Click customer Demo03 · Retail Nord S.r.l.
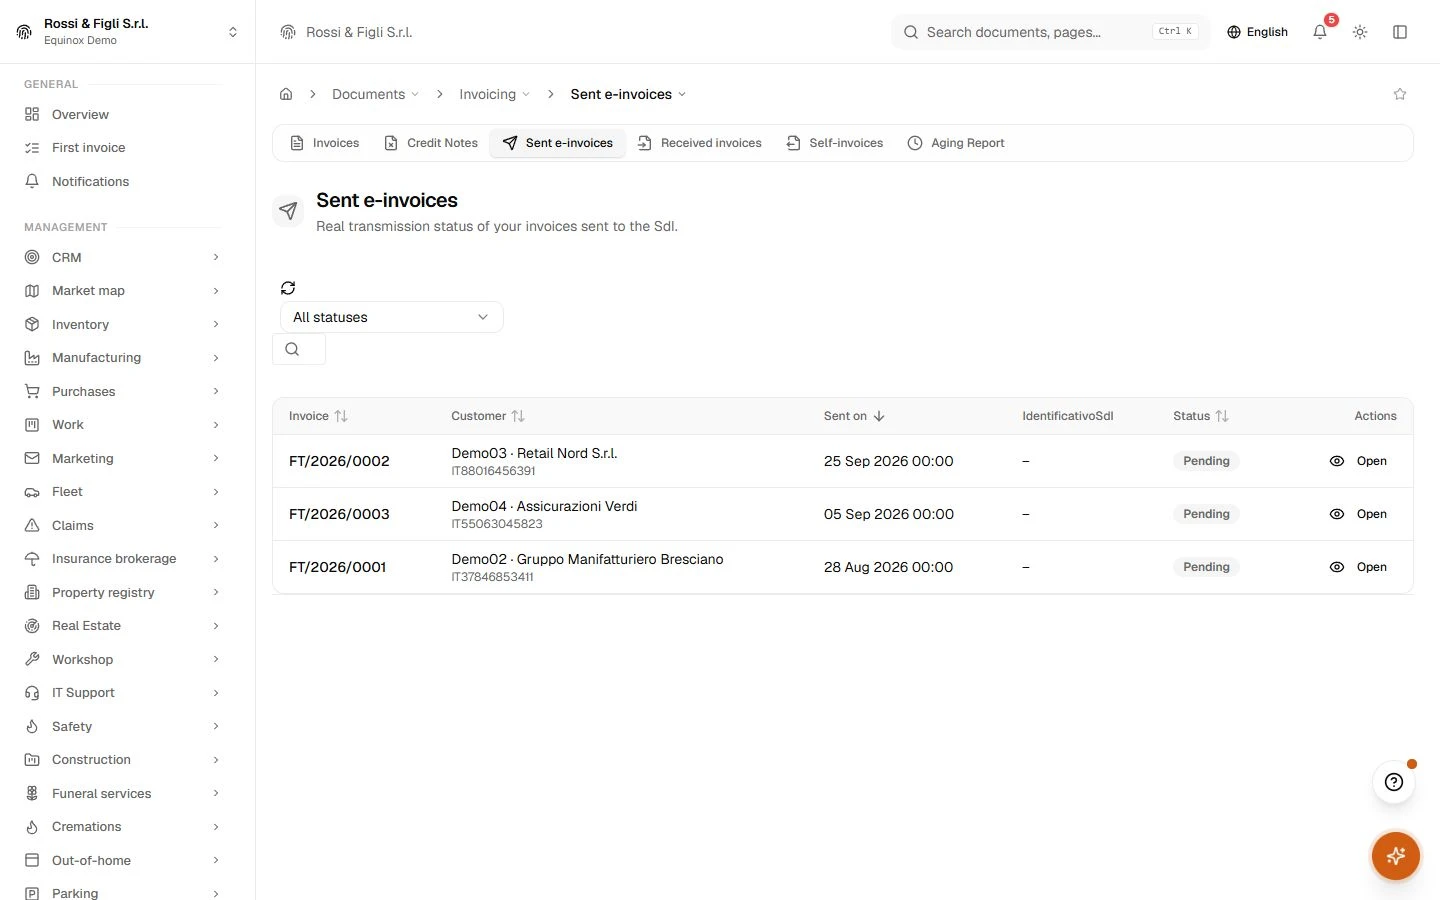The height and width of the screenshot is (900, 1440). (x=534, y=453)
